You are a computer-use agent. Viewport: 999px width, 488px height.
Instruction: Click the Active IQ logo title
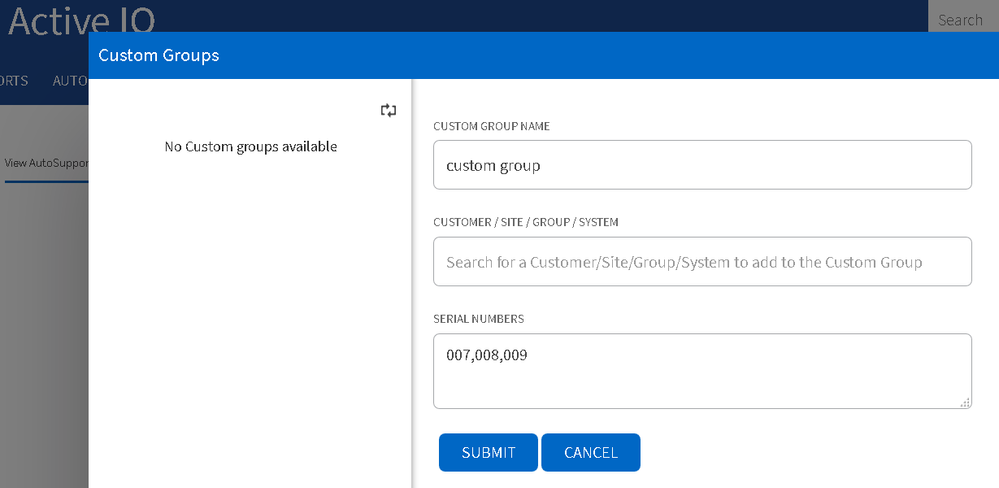pyautogui.click(x=82, y=18)
